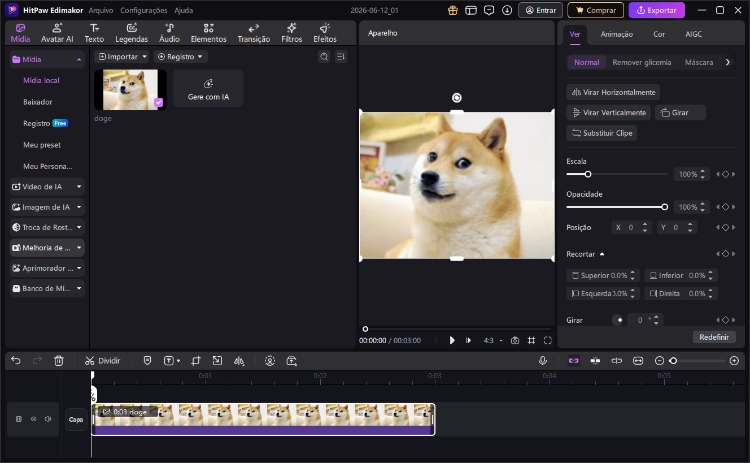
Task: Open the crop tool in timeline toolbar
Action: pyautogui.click(x=196, y=361)
